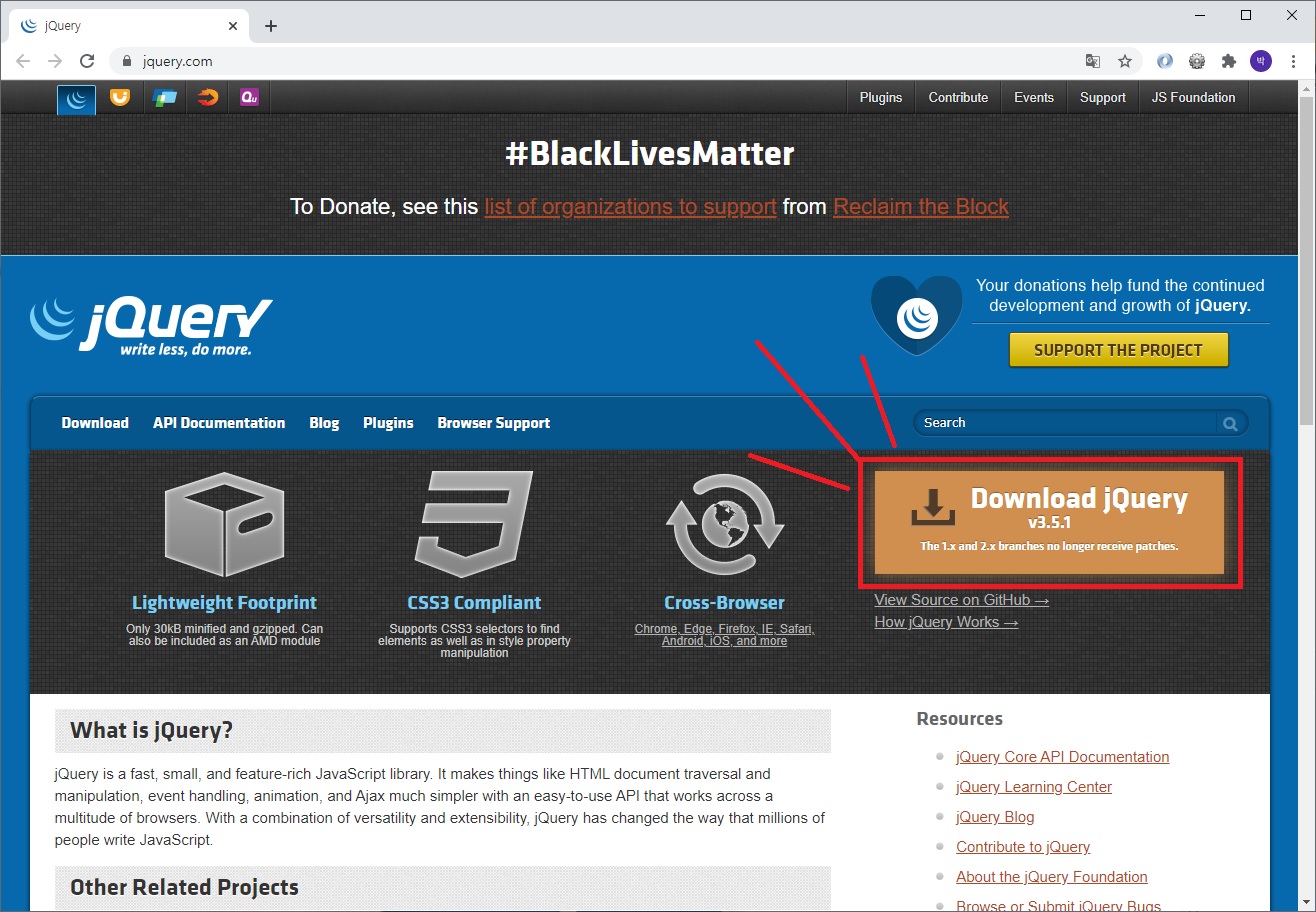Open the jQuery UI project icon
This screenshot has height=912, width=1316.
coord(120,97)
